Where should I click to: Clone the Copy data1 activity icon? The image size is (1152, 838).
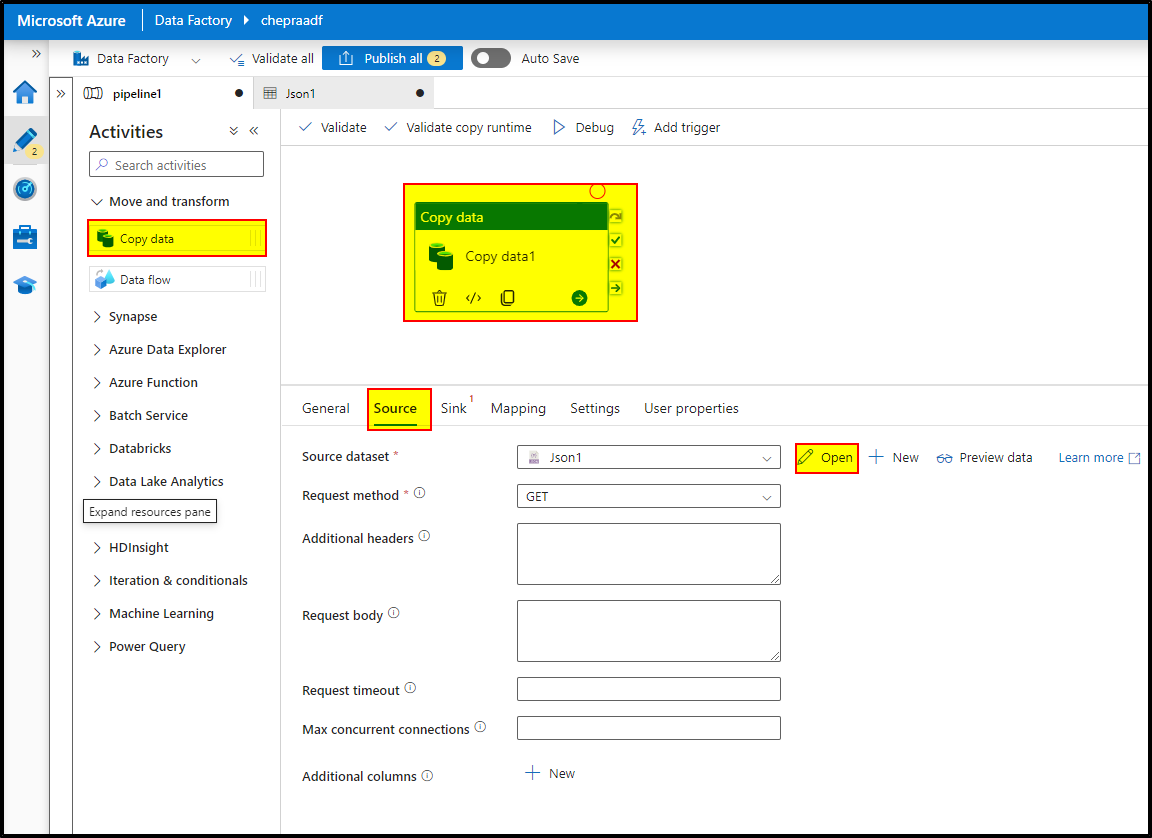tap(508, 297)
